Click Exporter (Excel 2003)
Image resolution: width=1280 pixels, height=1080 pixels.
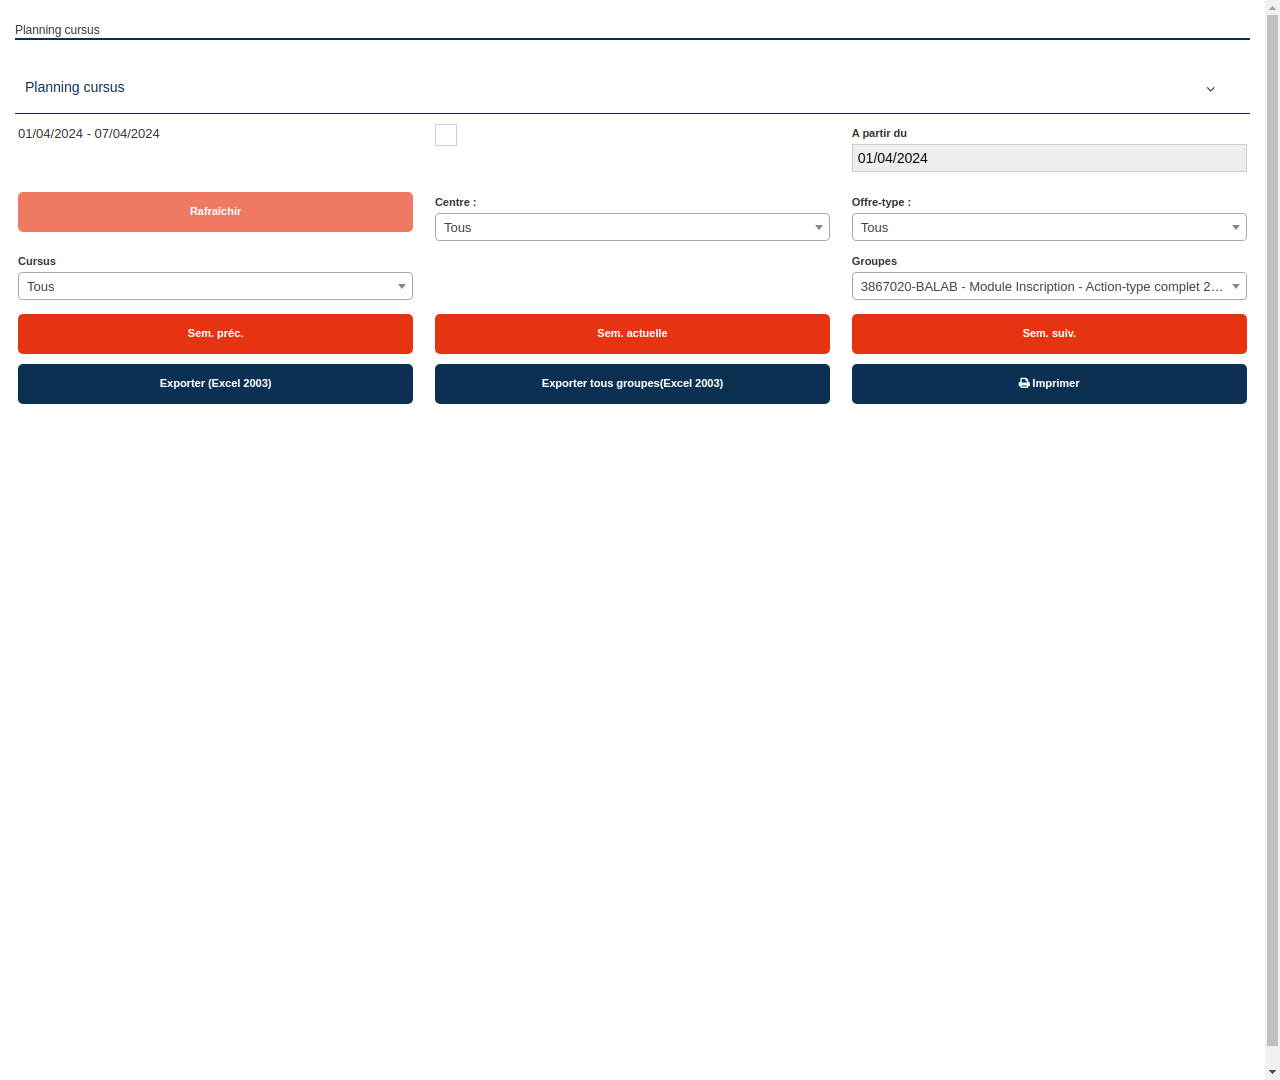click(x=215, y=383)
